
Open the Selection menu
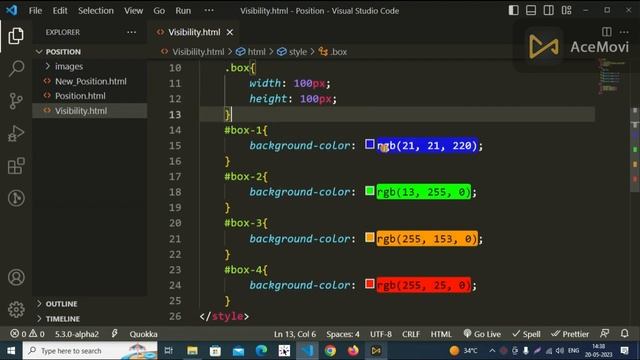click(96, 11)
